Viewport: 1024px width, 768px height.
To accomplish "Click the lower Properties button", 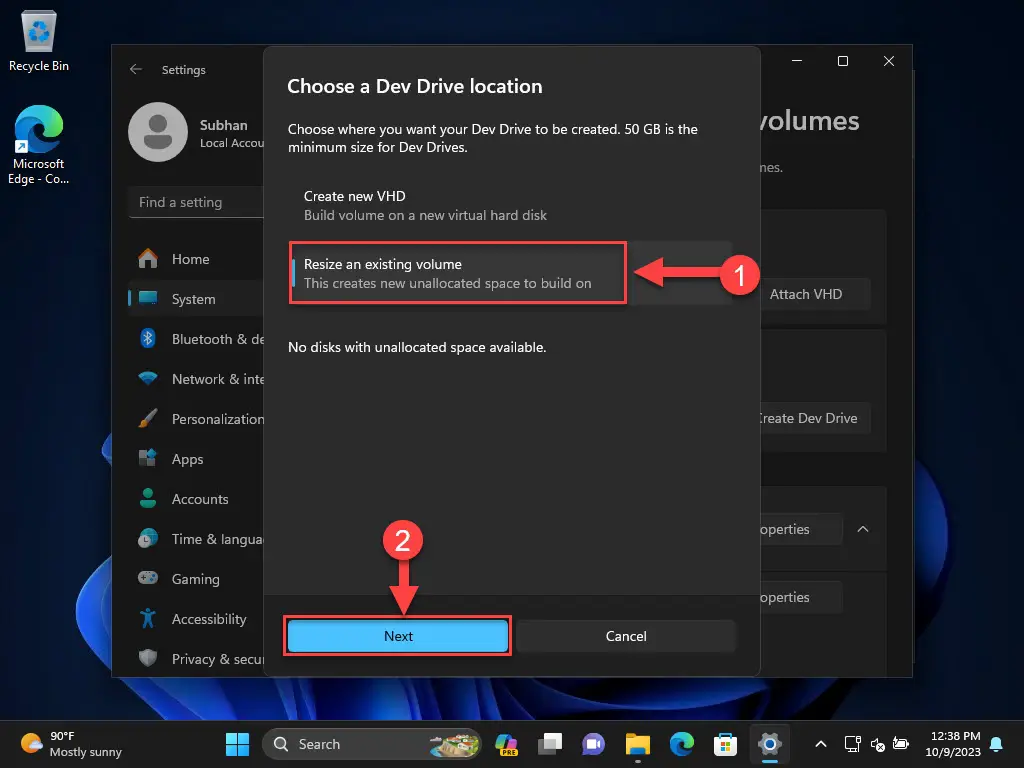I will pos(801,597).
